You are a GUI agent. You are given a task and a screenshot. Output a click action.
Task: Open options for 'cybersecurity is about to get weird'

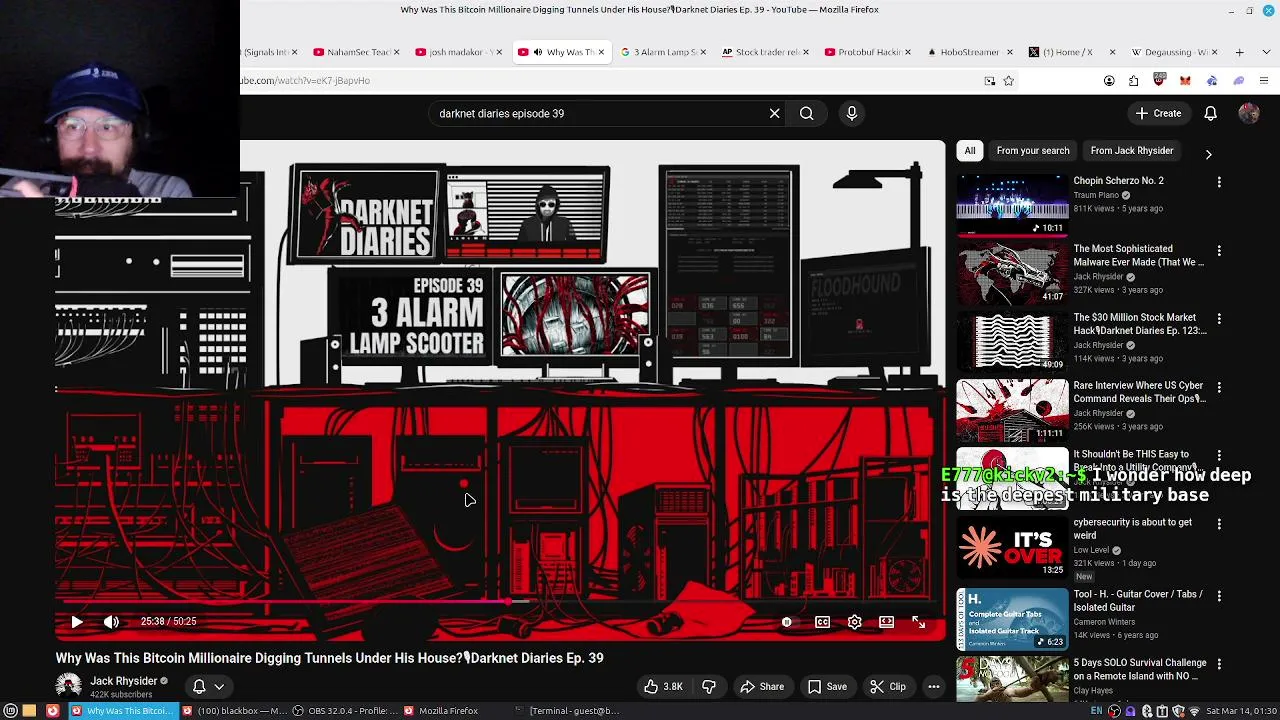point(1219,523)
